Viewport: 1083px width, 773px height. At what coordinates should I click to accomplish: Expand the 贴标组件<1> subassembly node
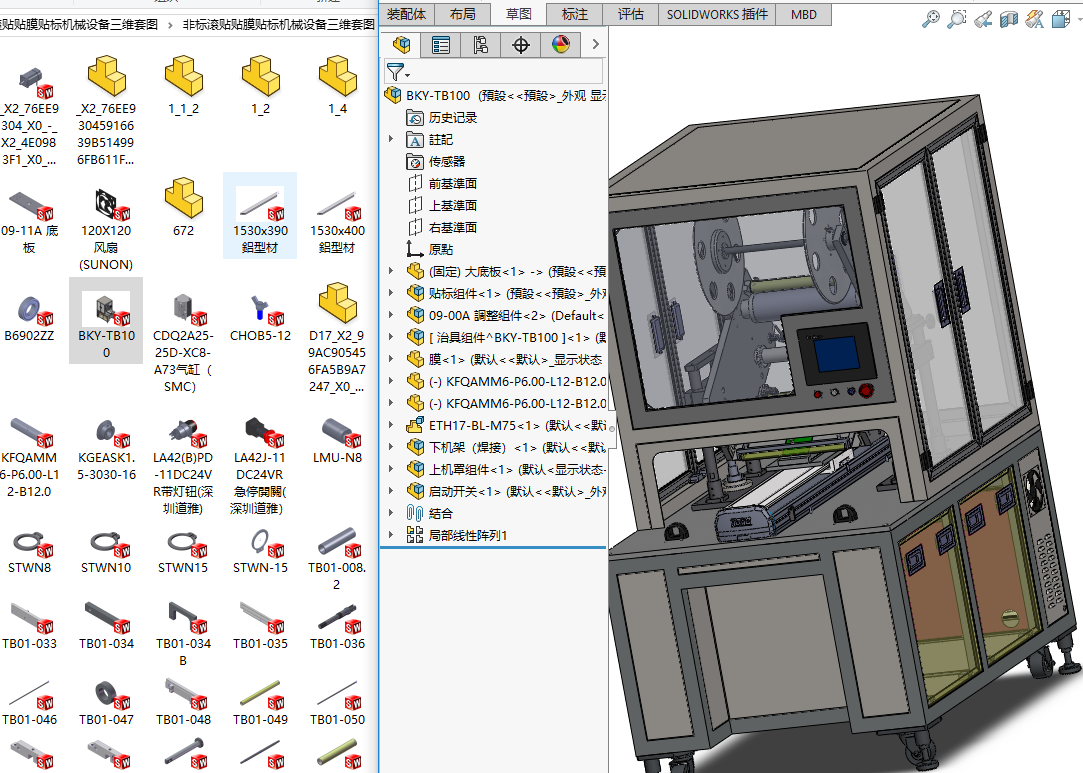[x=391, y=293]
